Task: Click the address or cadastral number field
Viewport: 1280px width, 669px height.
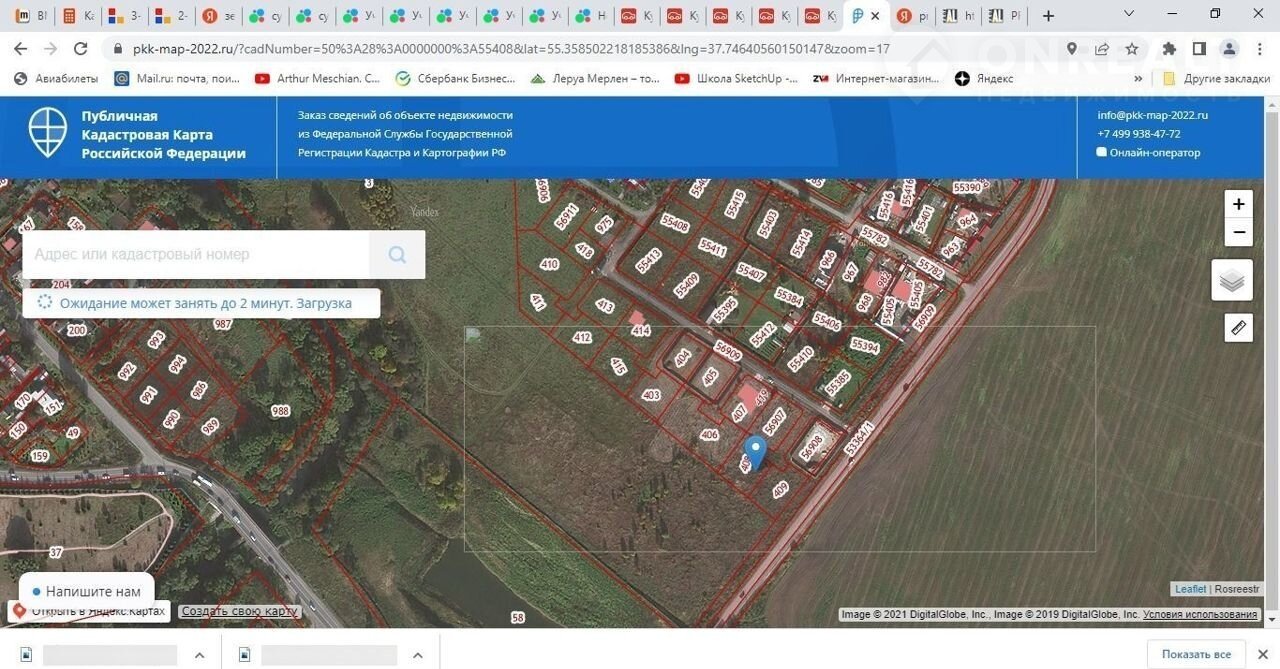Action: point(196,255)
